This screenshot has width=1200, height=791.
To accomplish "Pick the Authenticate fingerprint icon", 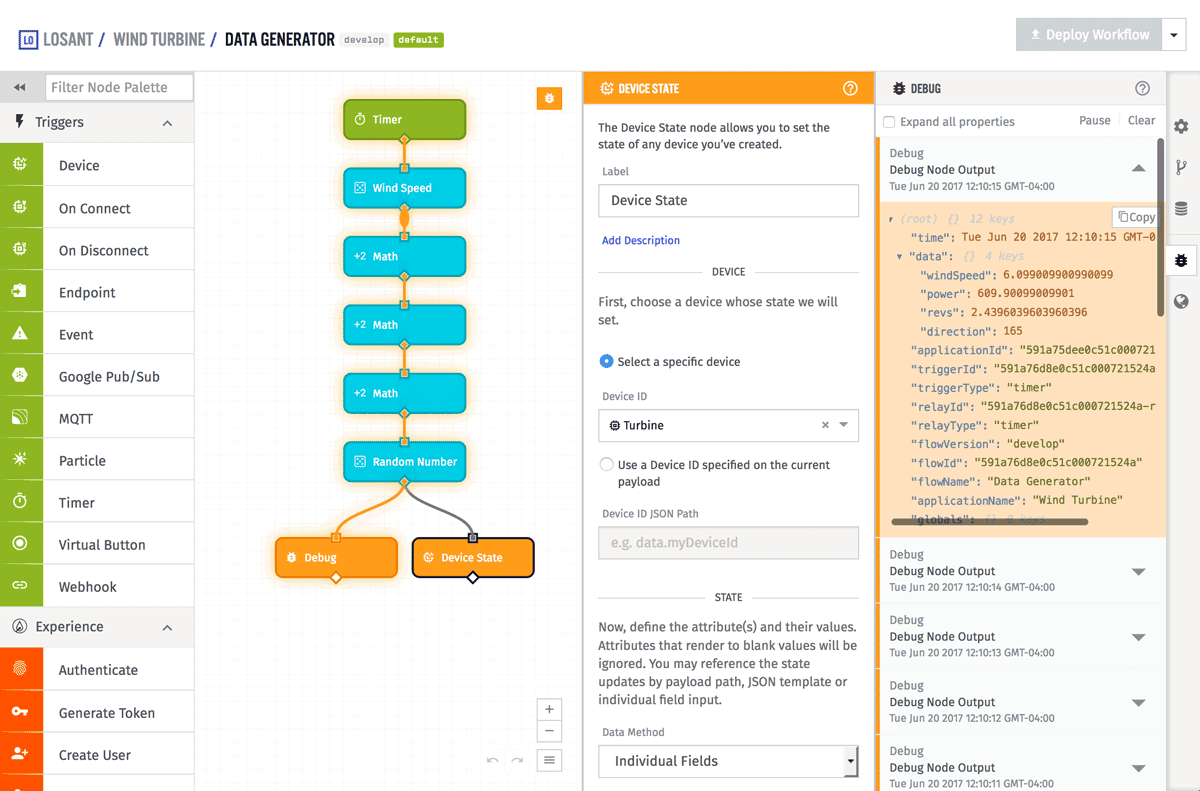I will [x=21, y=670].
